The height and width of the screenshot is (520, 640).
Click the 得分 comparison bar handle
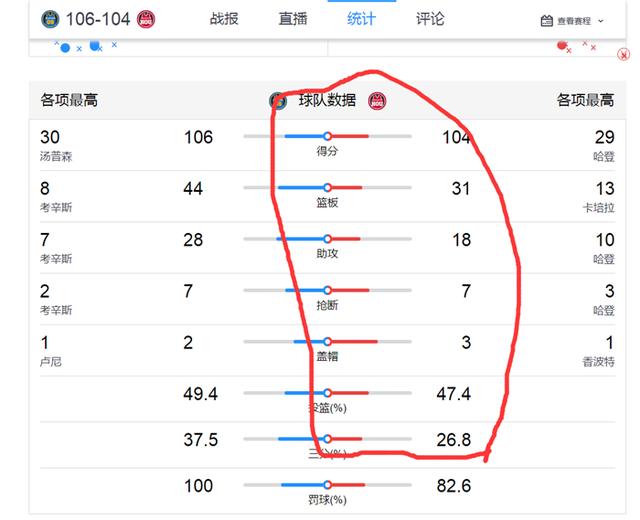(x=327, y=136)
